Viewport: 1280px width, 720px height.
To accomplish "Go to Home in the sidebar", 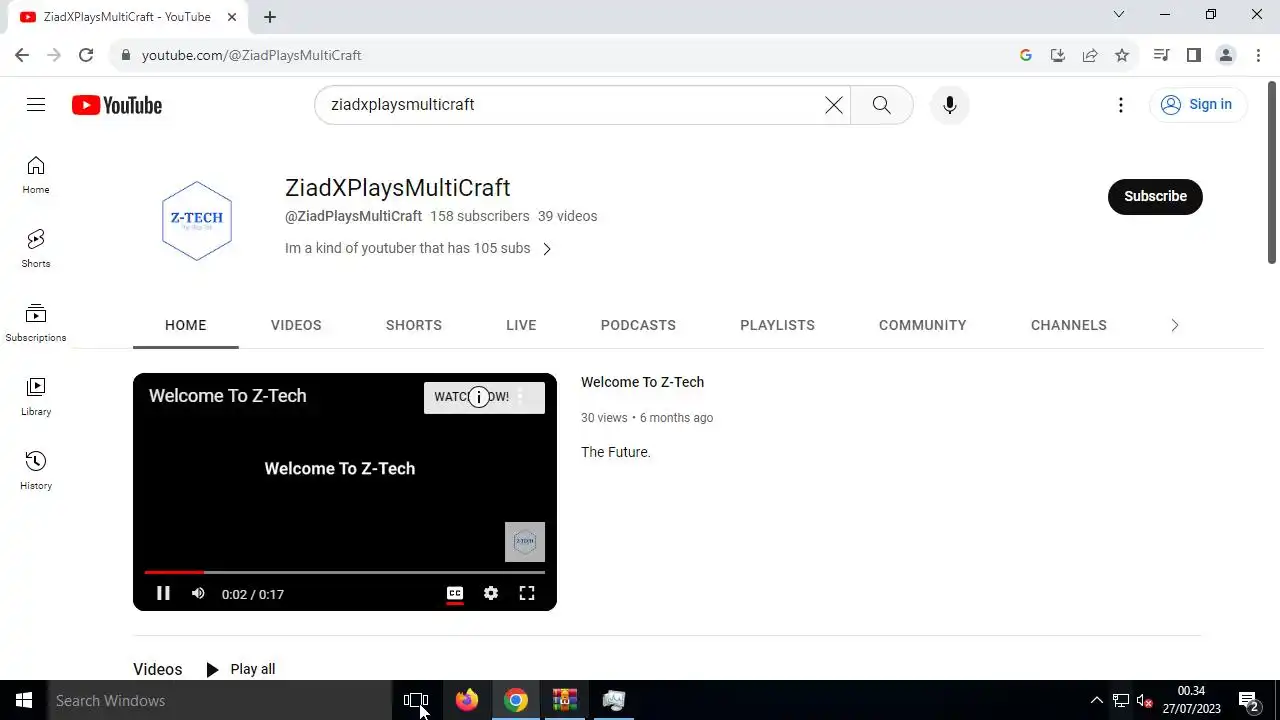I will point(36,175).
